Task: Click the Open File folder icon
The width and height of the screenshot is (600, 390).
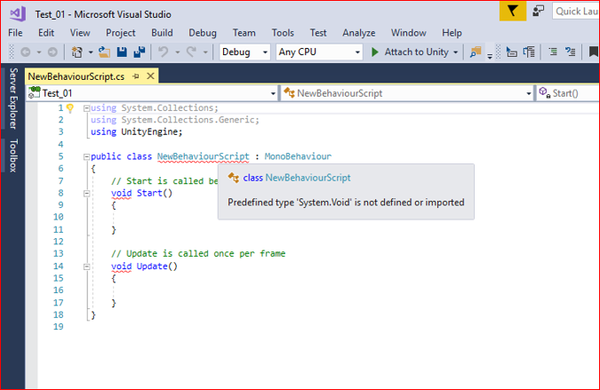Action: [x=104, y=52]
